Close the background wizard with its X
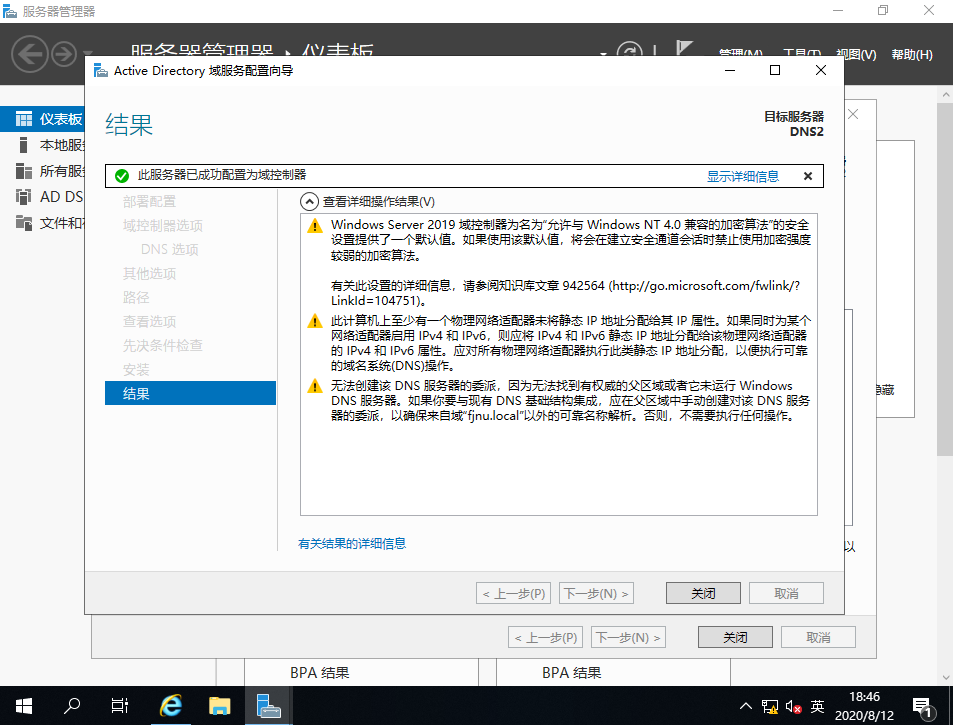953x725 pixels. click(853, 114)
